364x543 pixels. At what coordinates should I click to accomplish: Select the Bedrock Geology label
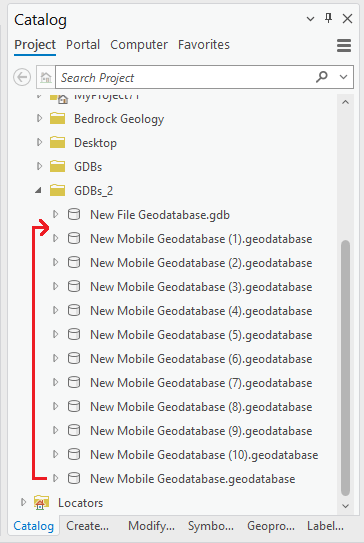(x=119, y=119)
